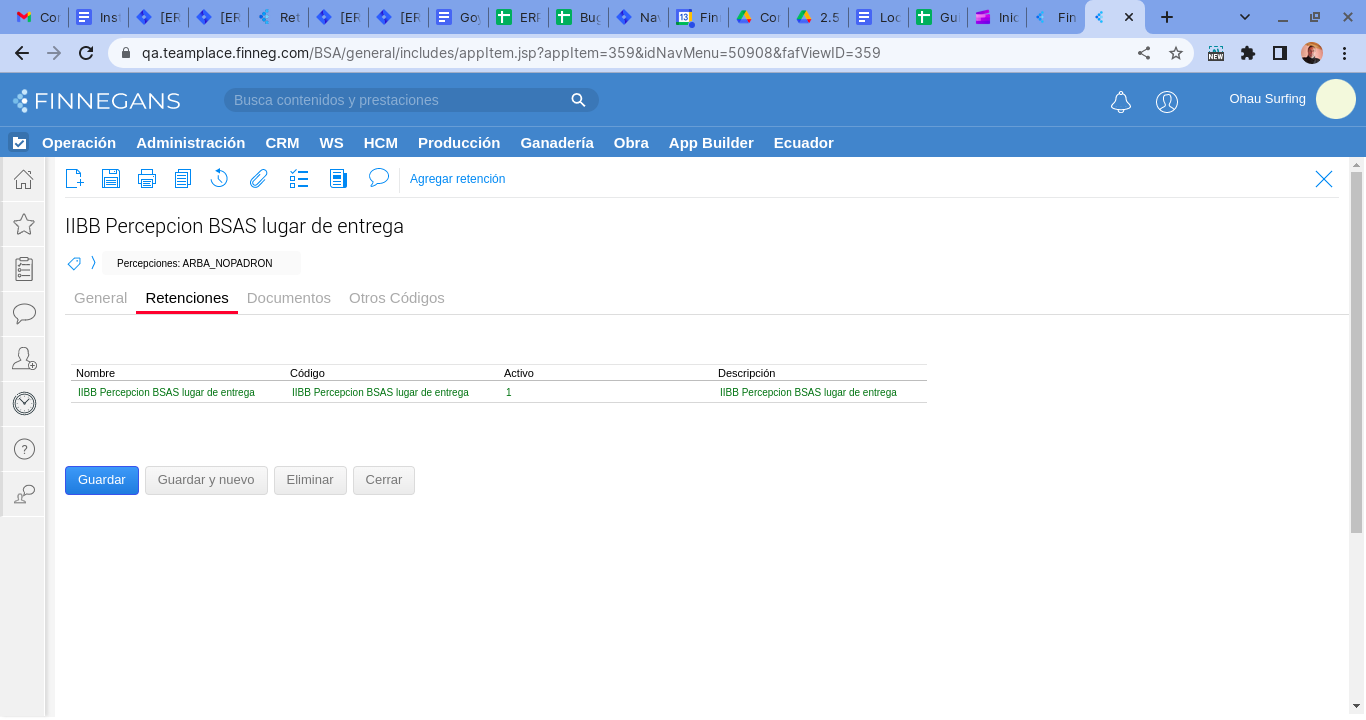Viewport: 1366px width, 720px height.
Task: Click the clock icon in sidebar
Action: click(24, 403)
